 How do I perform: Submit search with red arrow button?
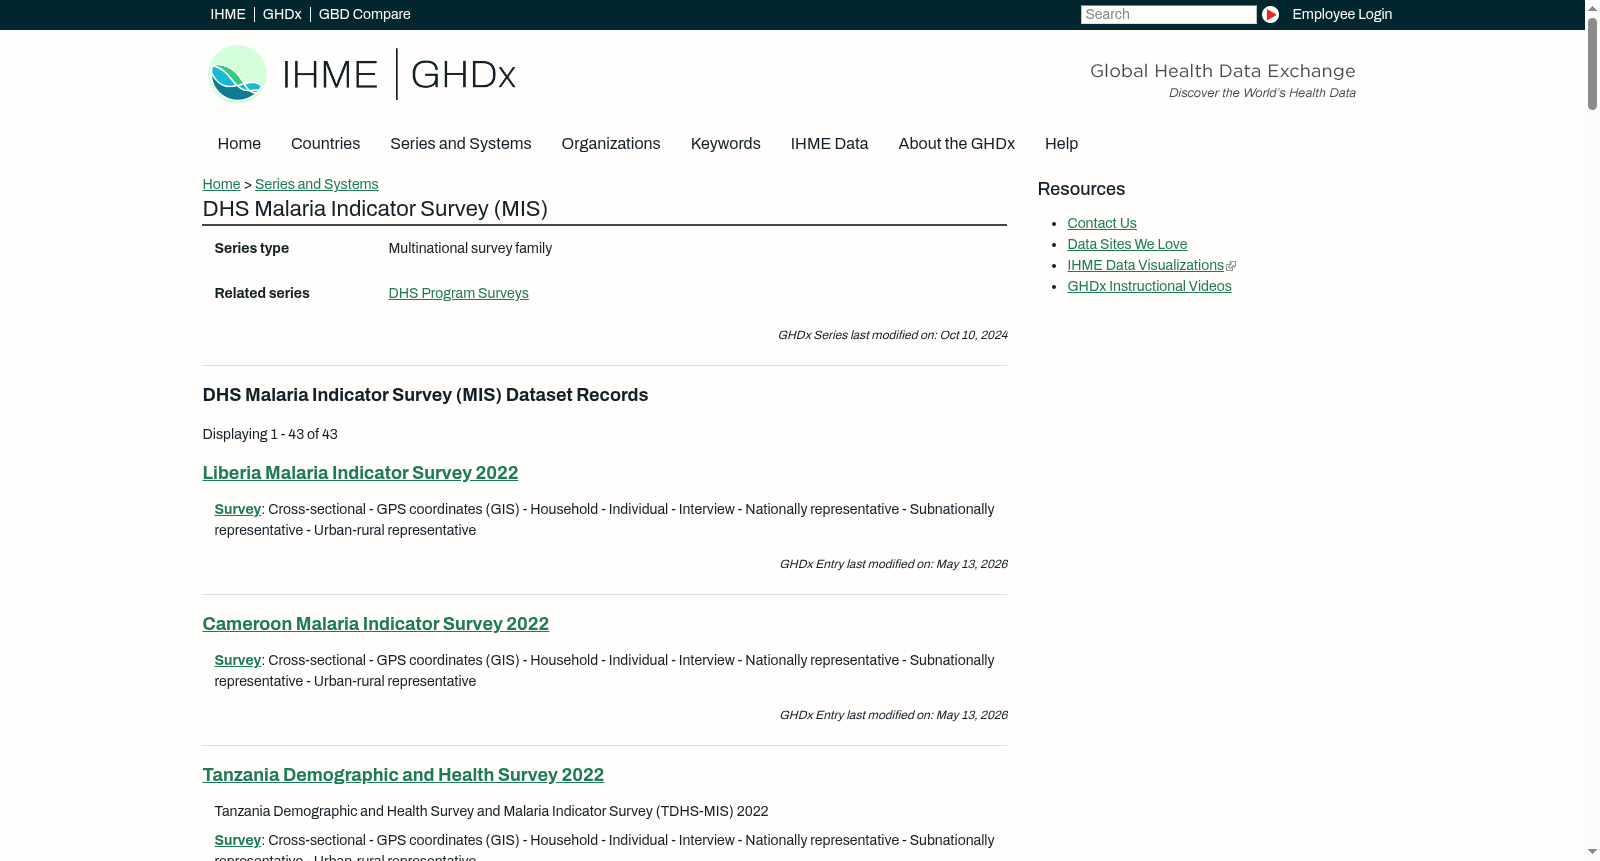[x=1270, y=14]
